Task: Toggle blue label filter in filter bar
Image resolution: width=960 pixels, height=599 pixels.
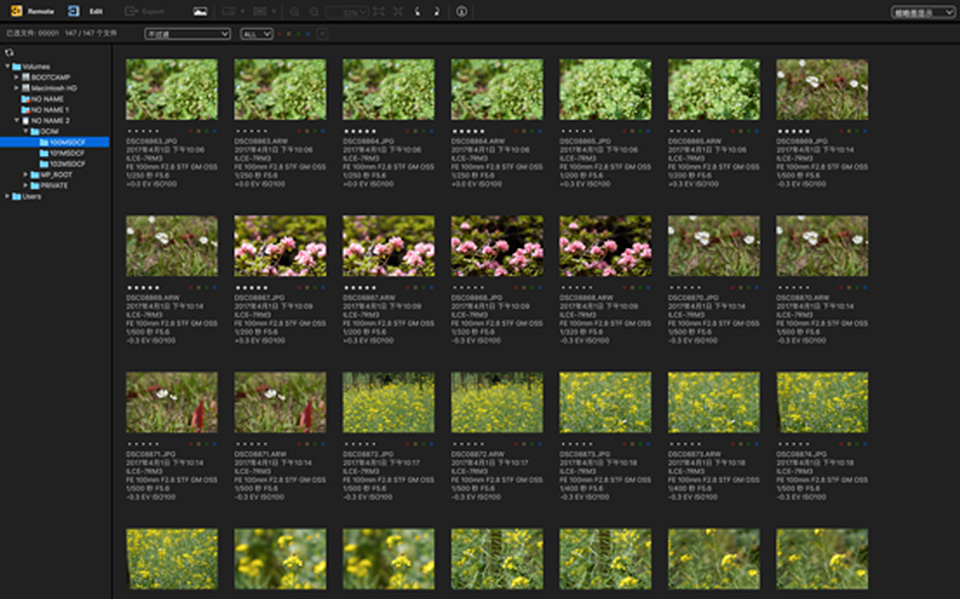Action: 308,34
